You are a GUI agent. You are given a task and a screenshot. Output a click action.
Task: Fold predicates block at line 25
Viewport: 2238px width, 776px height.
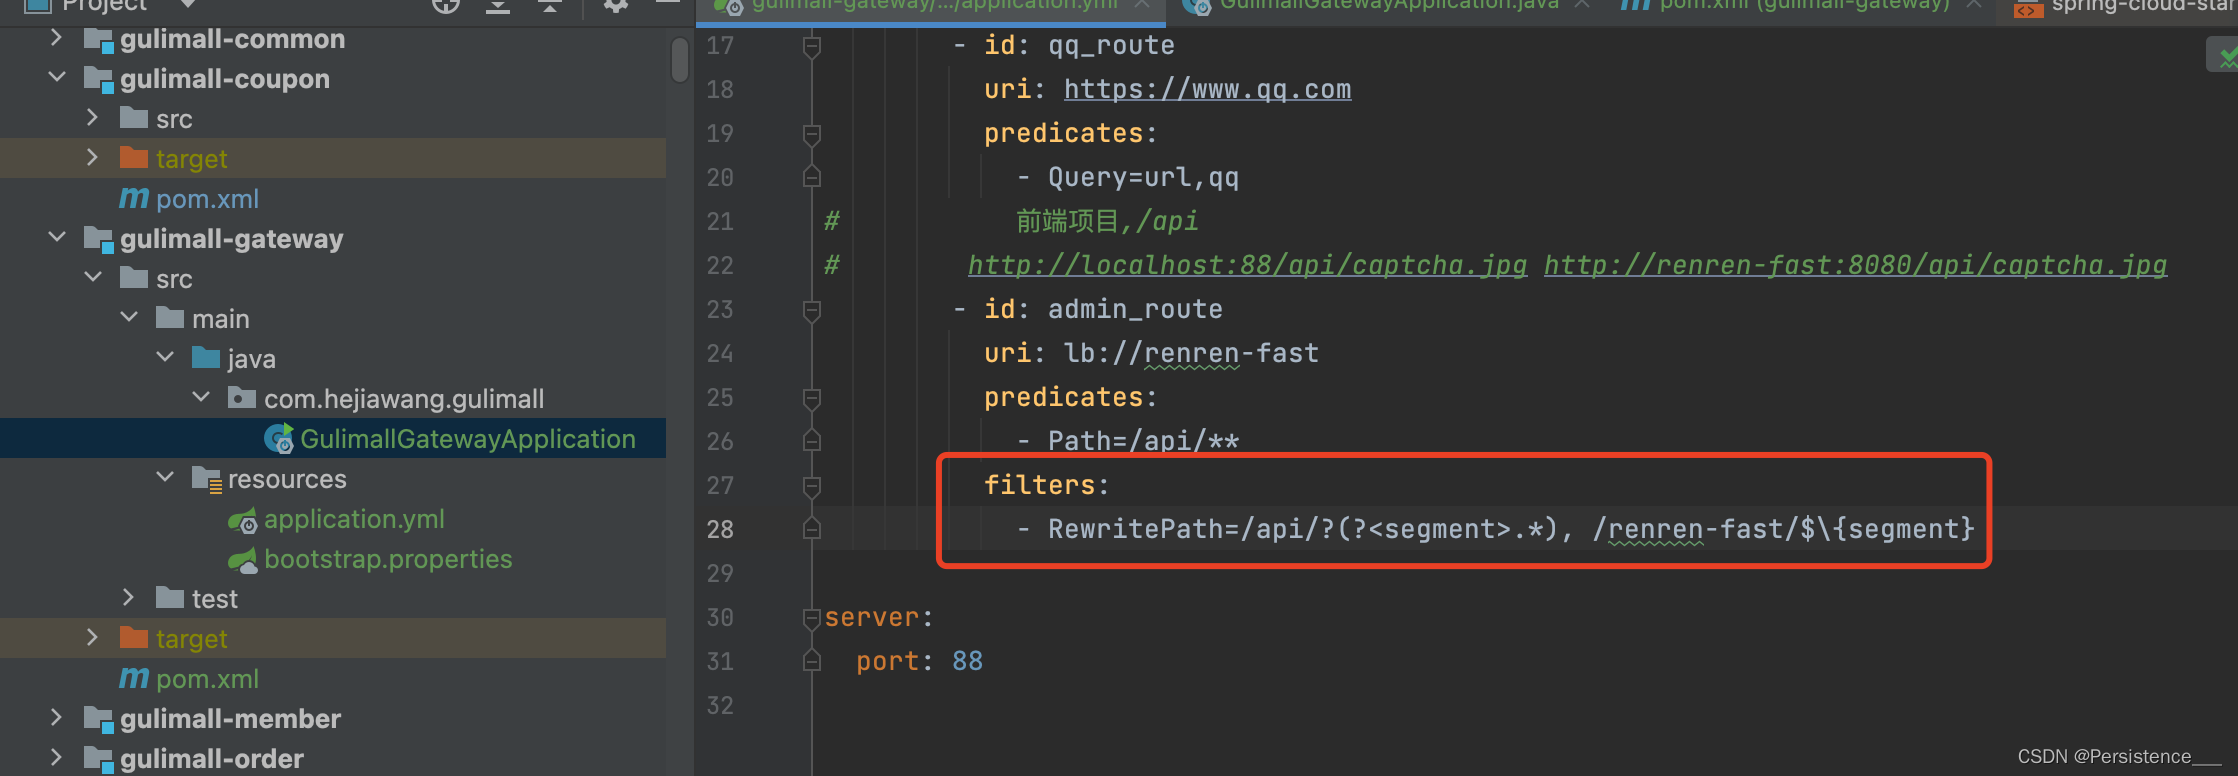pos(812,398)
